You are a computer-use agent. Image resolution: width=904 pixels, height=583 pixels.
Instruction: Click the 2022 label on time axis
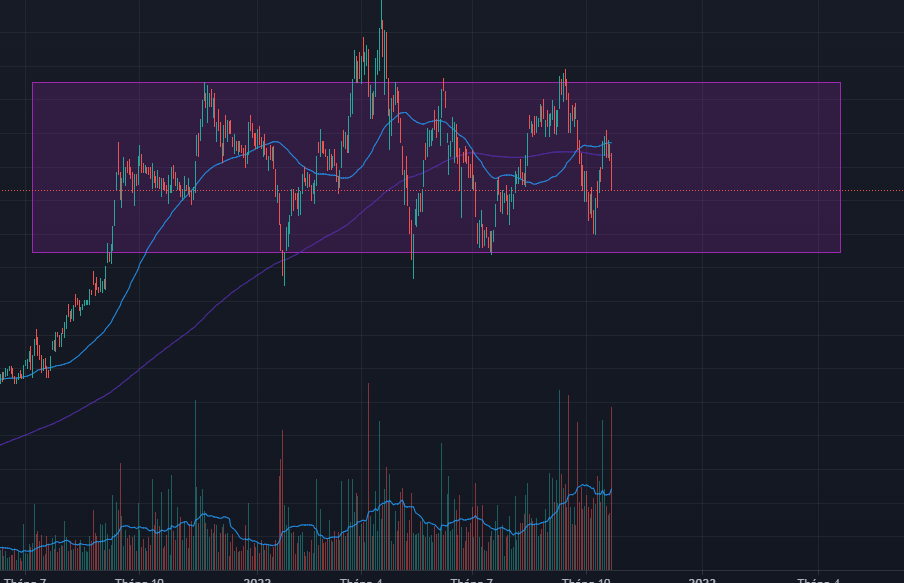tap(257, 579)
